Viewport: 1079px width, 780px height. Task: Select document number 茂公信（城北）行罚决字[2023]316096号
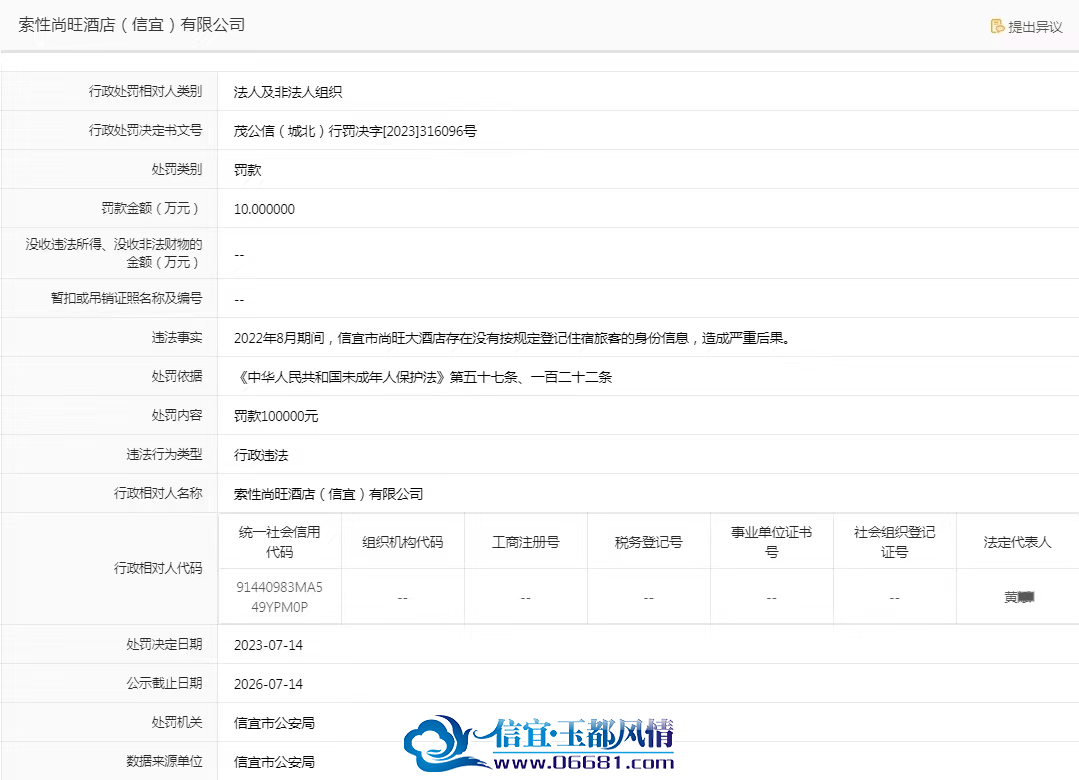[355, 131]
